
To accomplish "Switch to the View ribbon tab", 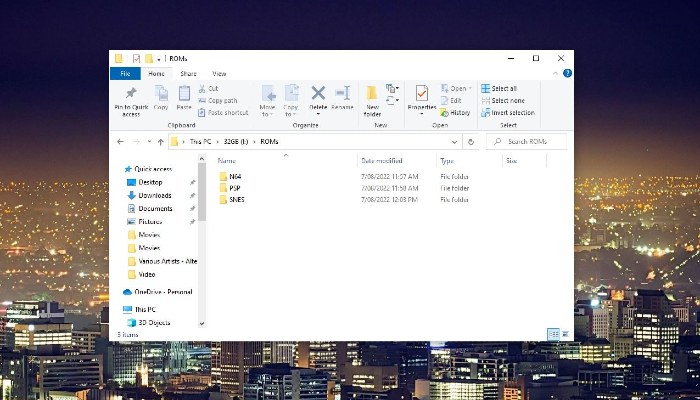I will (x=219, y=74).
